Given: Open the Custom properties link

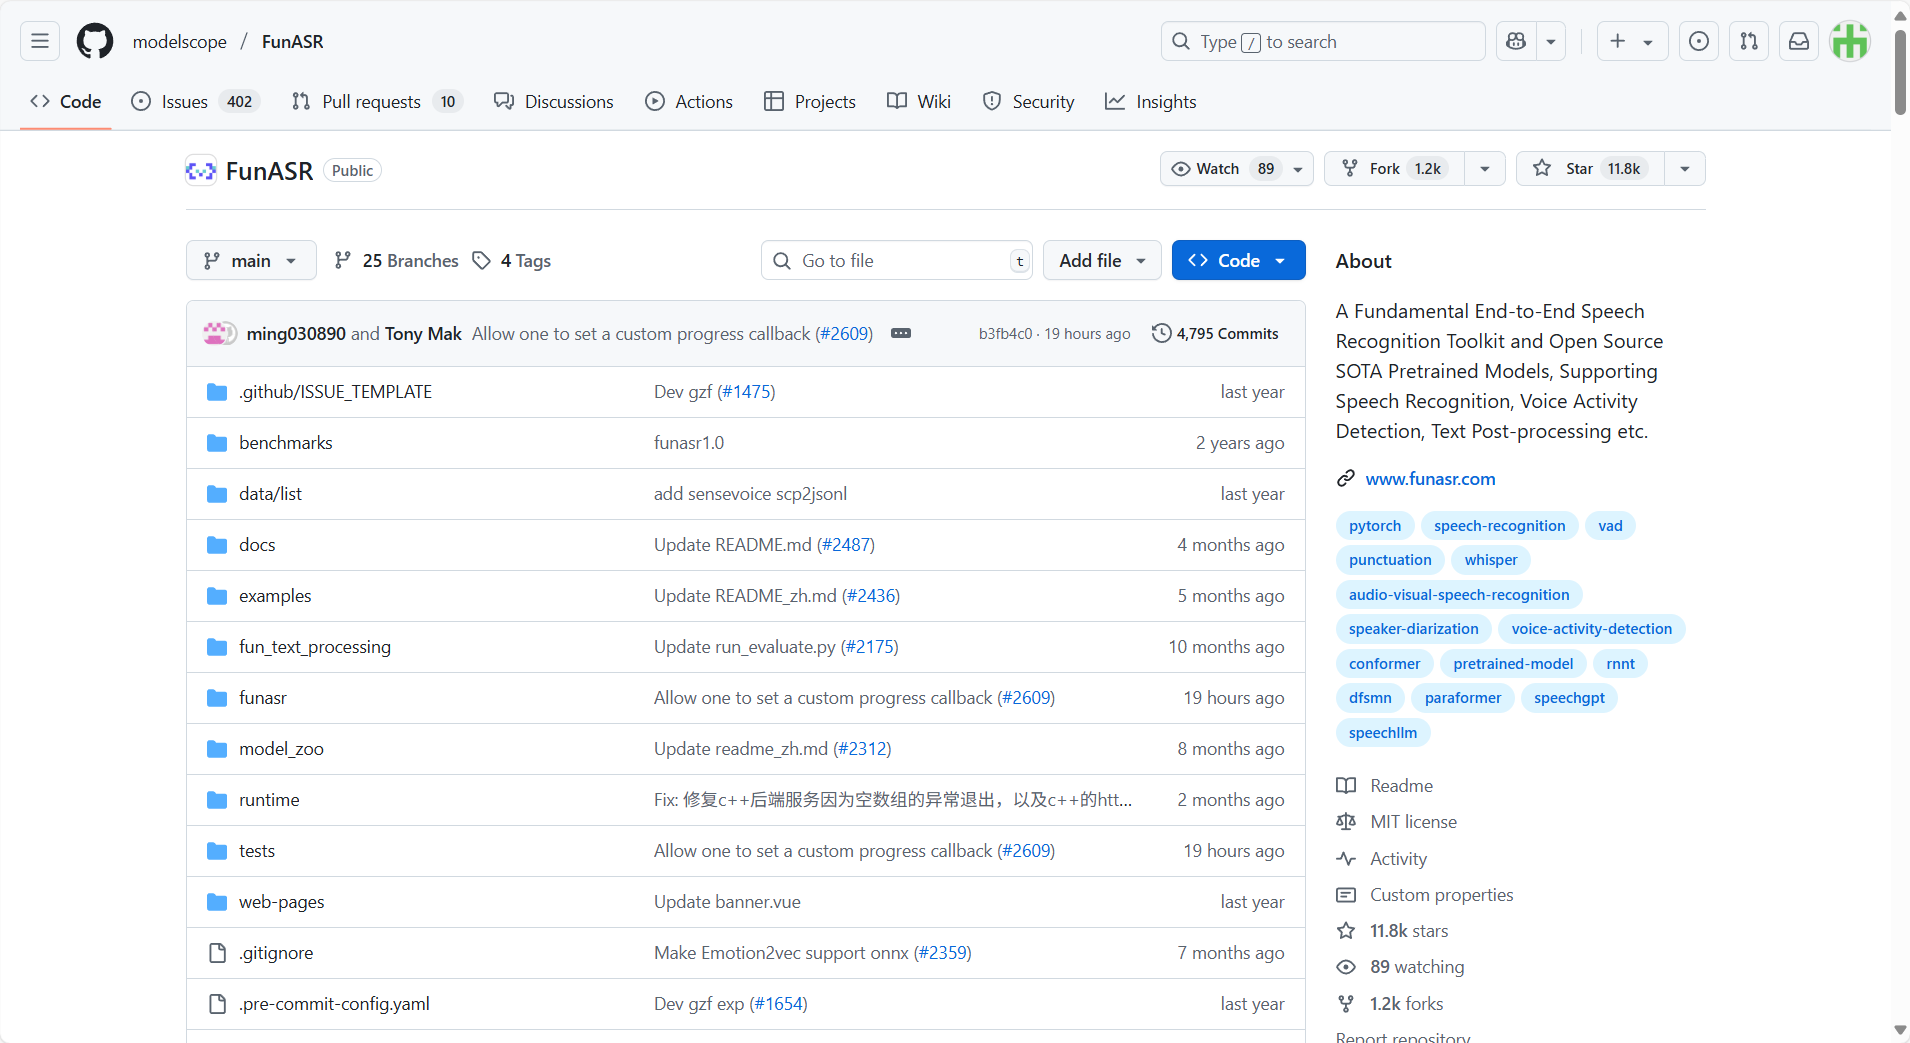Looking at the screenshot, I should 1425,894.
